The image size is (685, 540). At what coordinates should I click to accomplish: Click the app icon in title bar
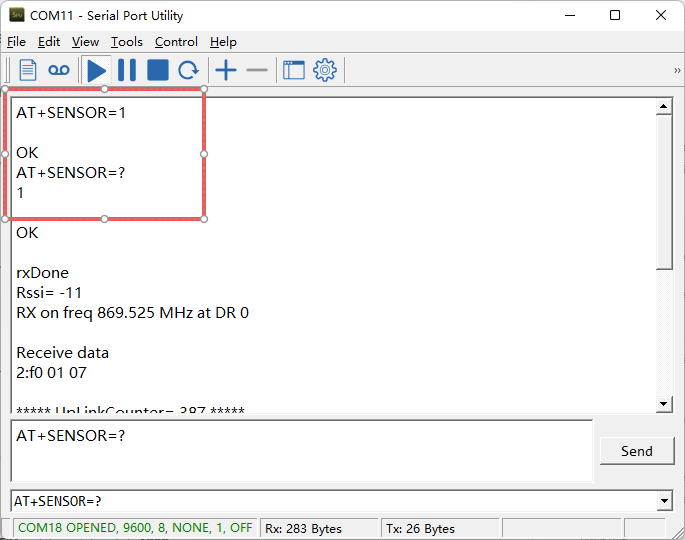[x=17, y=15]
